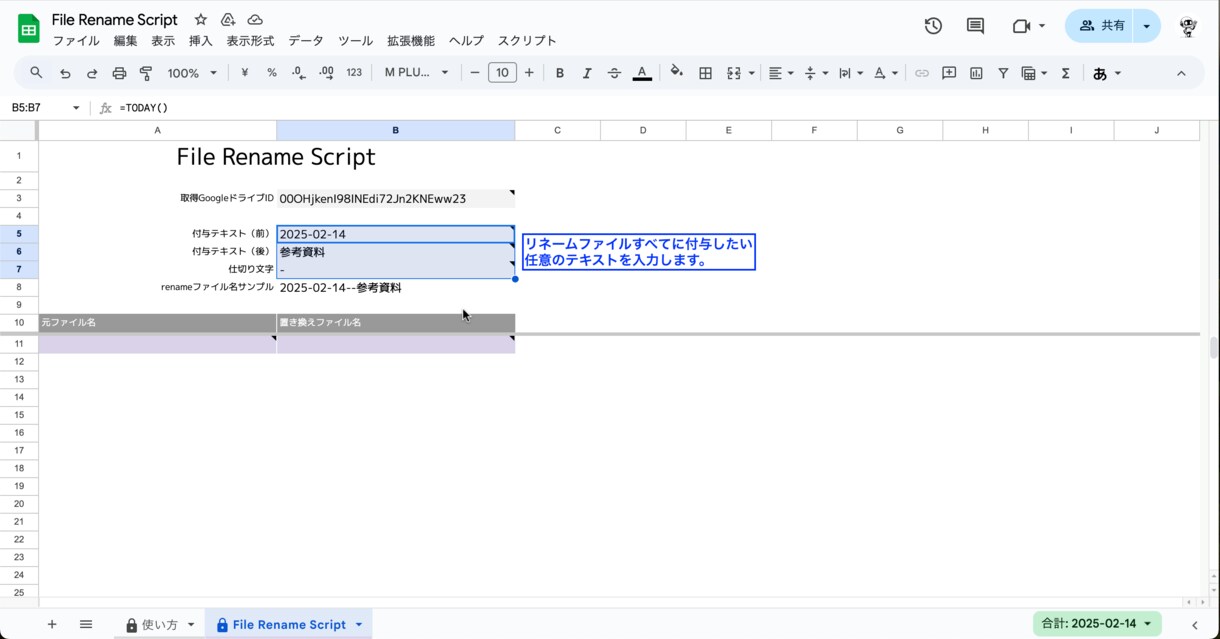Image resolution: width=1220 pixels, height=639 pixels.
Task: Open the functions sigma menu
Action: (1066, 73)
